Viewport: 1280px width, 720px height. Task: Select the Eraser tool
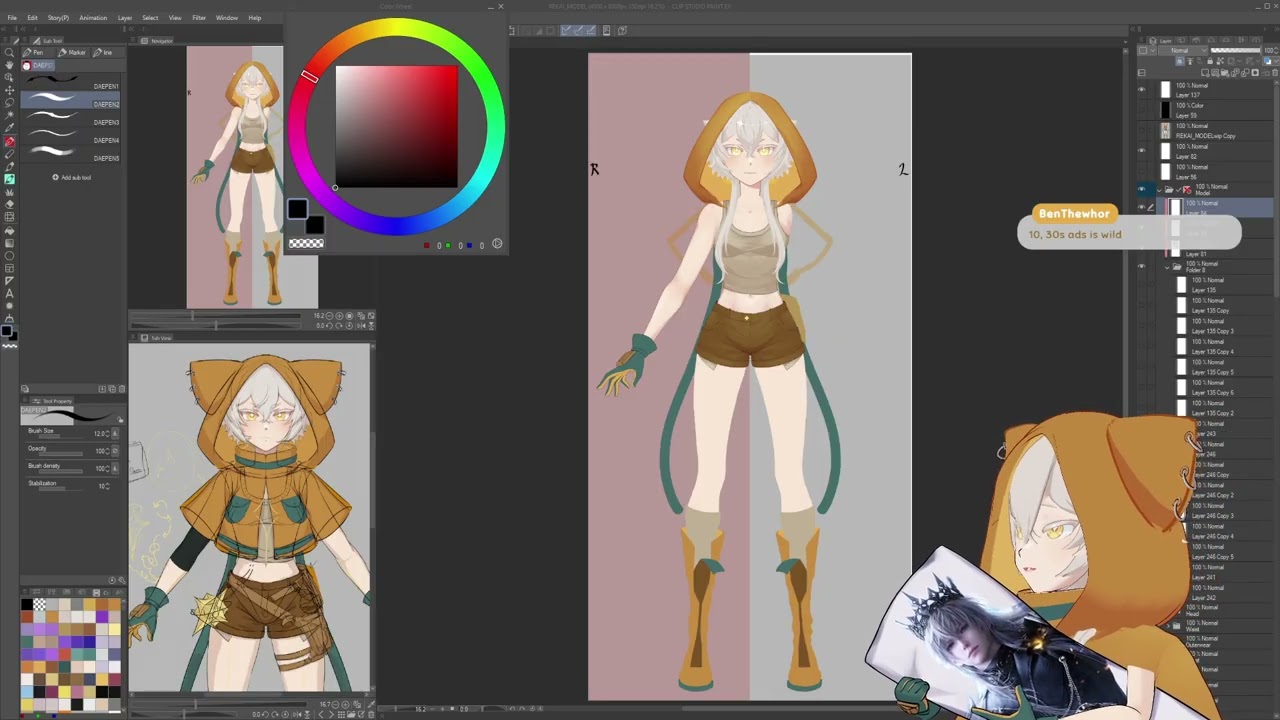tap(9, 204)
